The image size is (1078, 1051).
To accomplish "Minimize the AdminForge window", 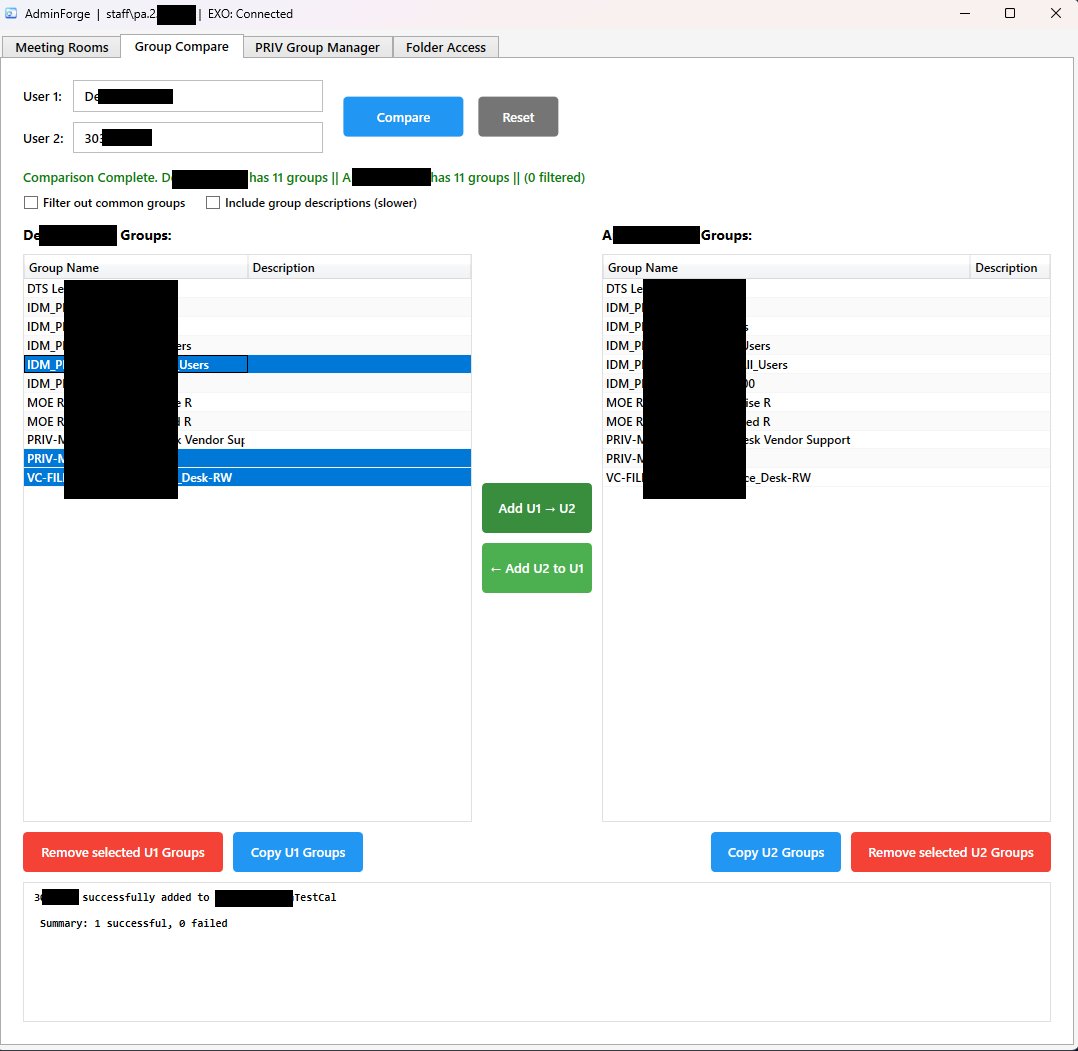I will click(965, 13).
